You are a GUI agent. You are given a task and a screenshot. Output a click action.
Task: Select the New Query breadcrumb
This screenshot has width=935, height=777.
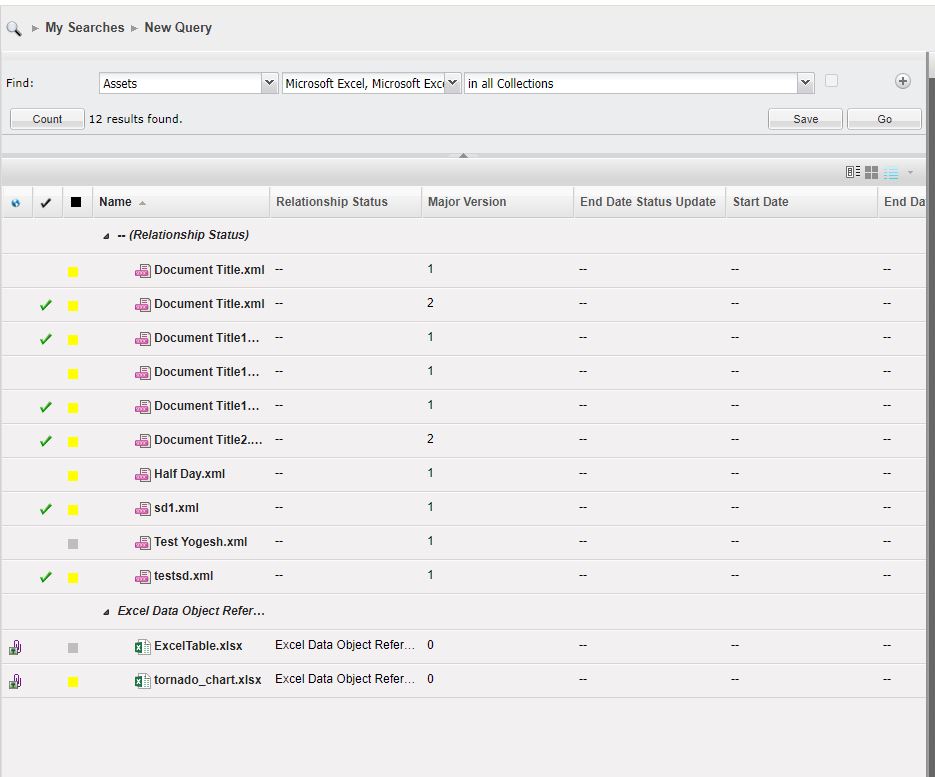pos(178,27)
